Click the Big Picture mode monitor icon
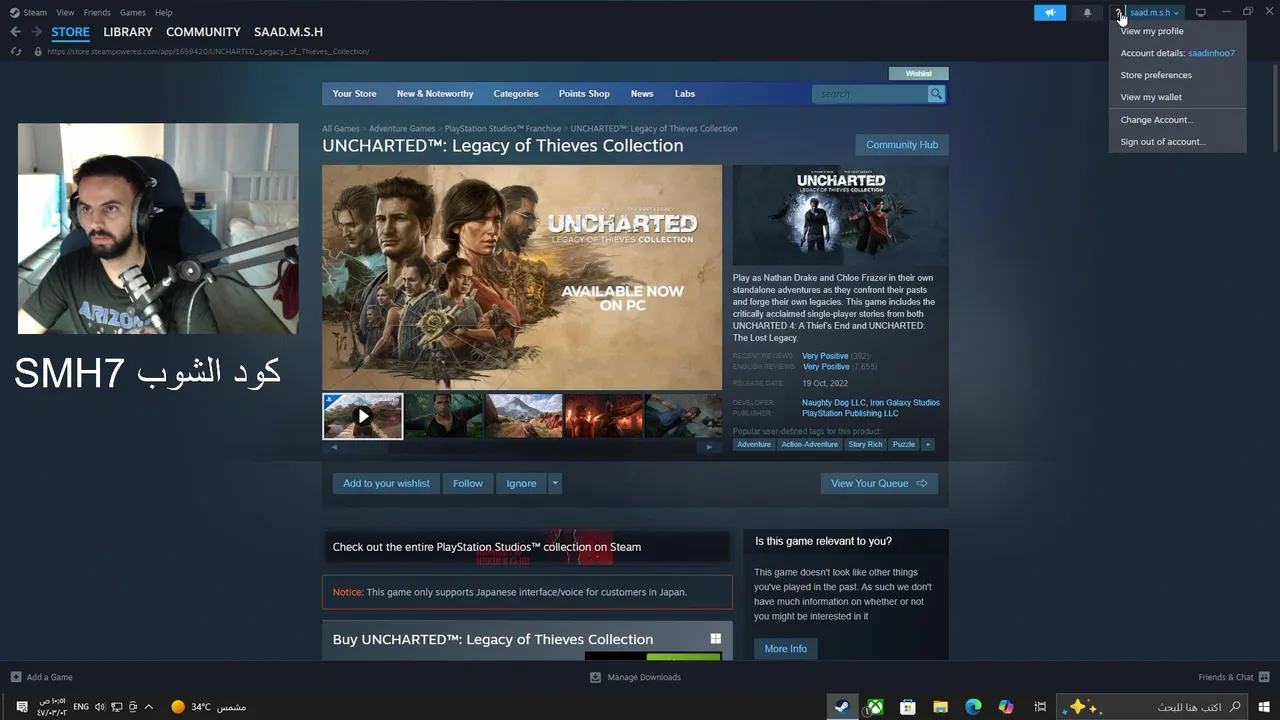Image resolution: width=1280 pixels, height=720 pixels. 1201,12
